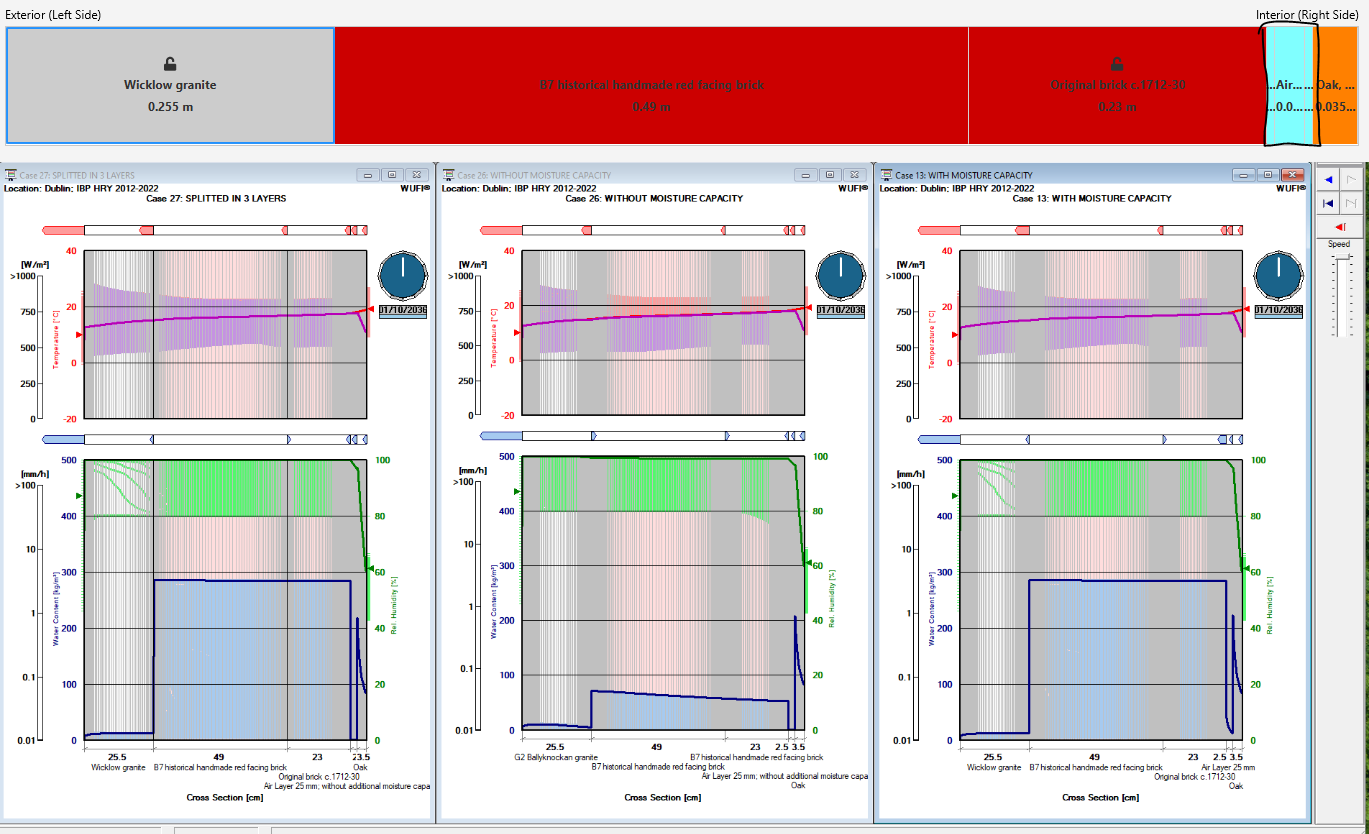The image size is (1369, 834).
Task: Click the 01/10/2036 date in Case 13
Action: (x=1278, y=310)
